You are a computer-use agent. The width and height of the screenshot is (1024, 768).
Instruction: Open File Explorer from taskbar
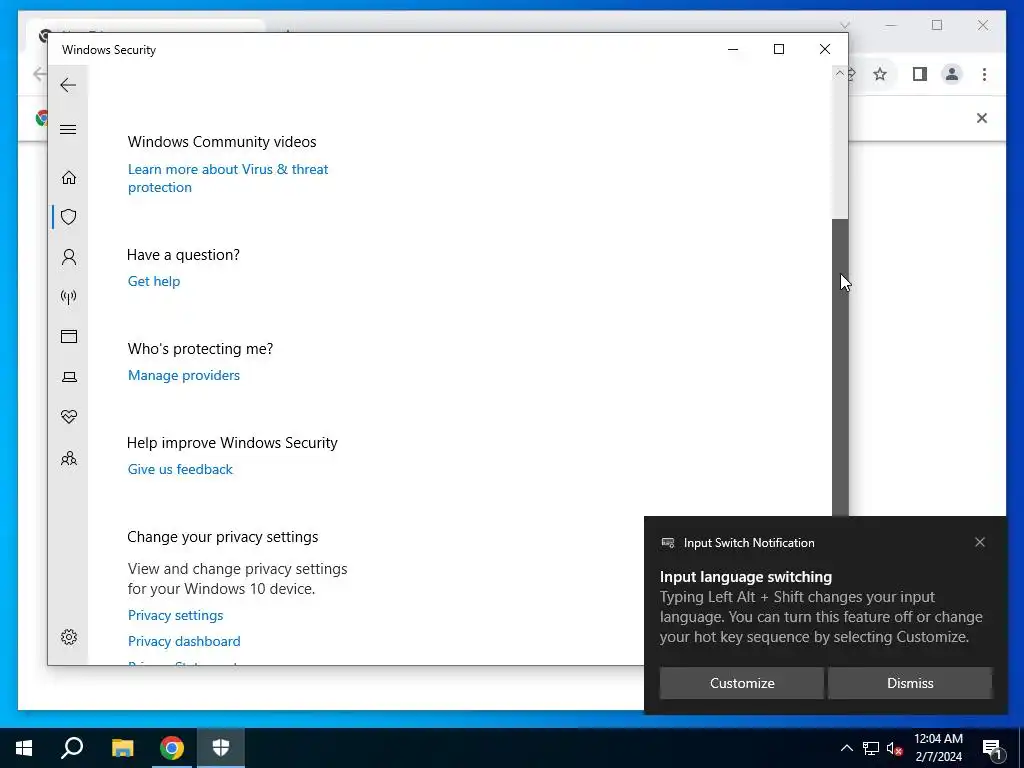pyautogui.click(x=122, y=748)
